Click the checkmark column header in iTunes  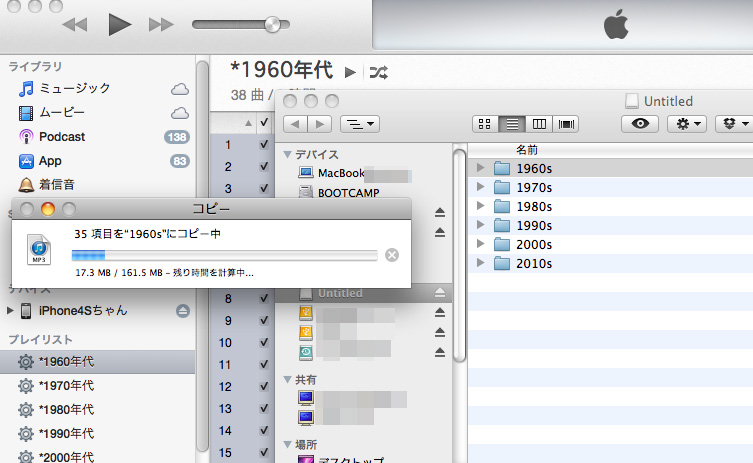click(264, 122)
